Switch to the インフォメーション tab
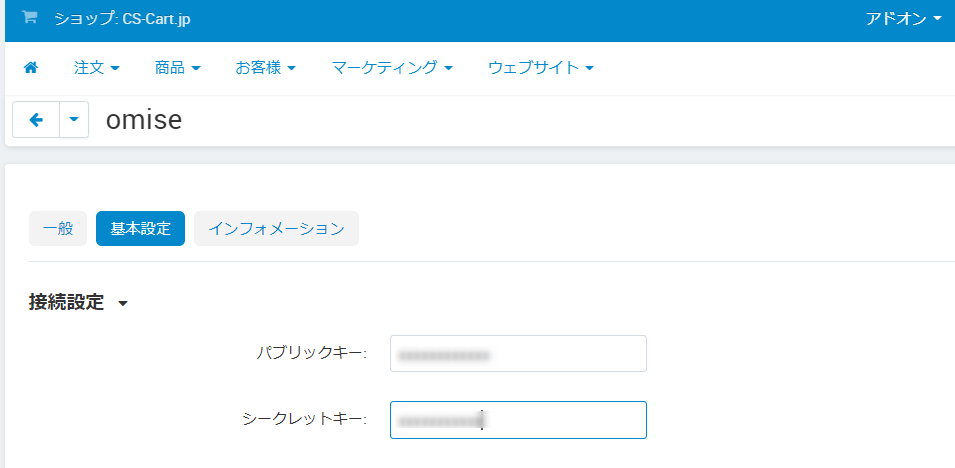The image size is (955, 468). pyautogui.click(x=276, y=228)
